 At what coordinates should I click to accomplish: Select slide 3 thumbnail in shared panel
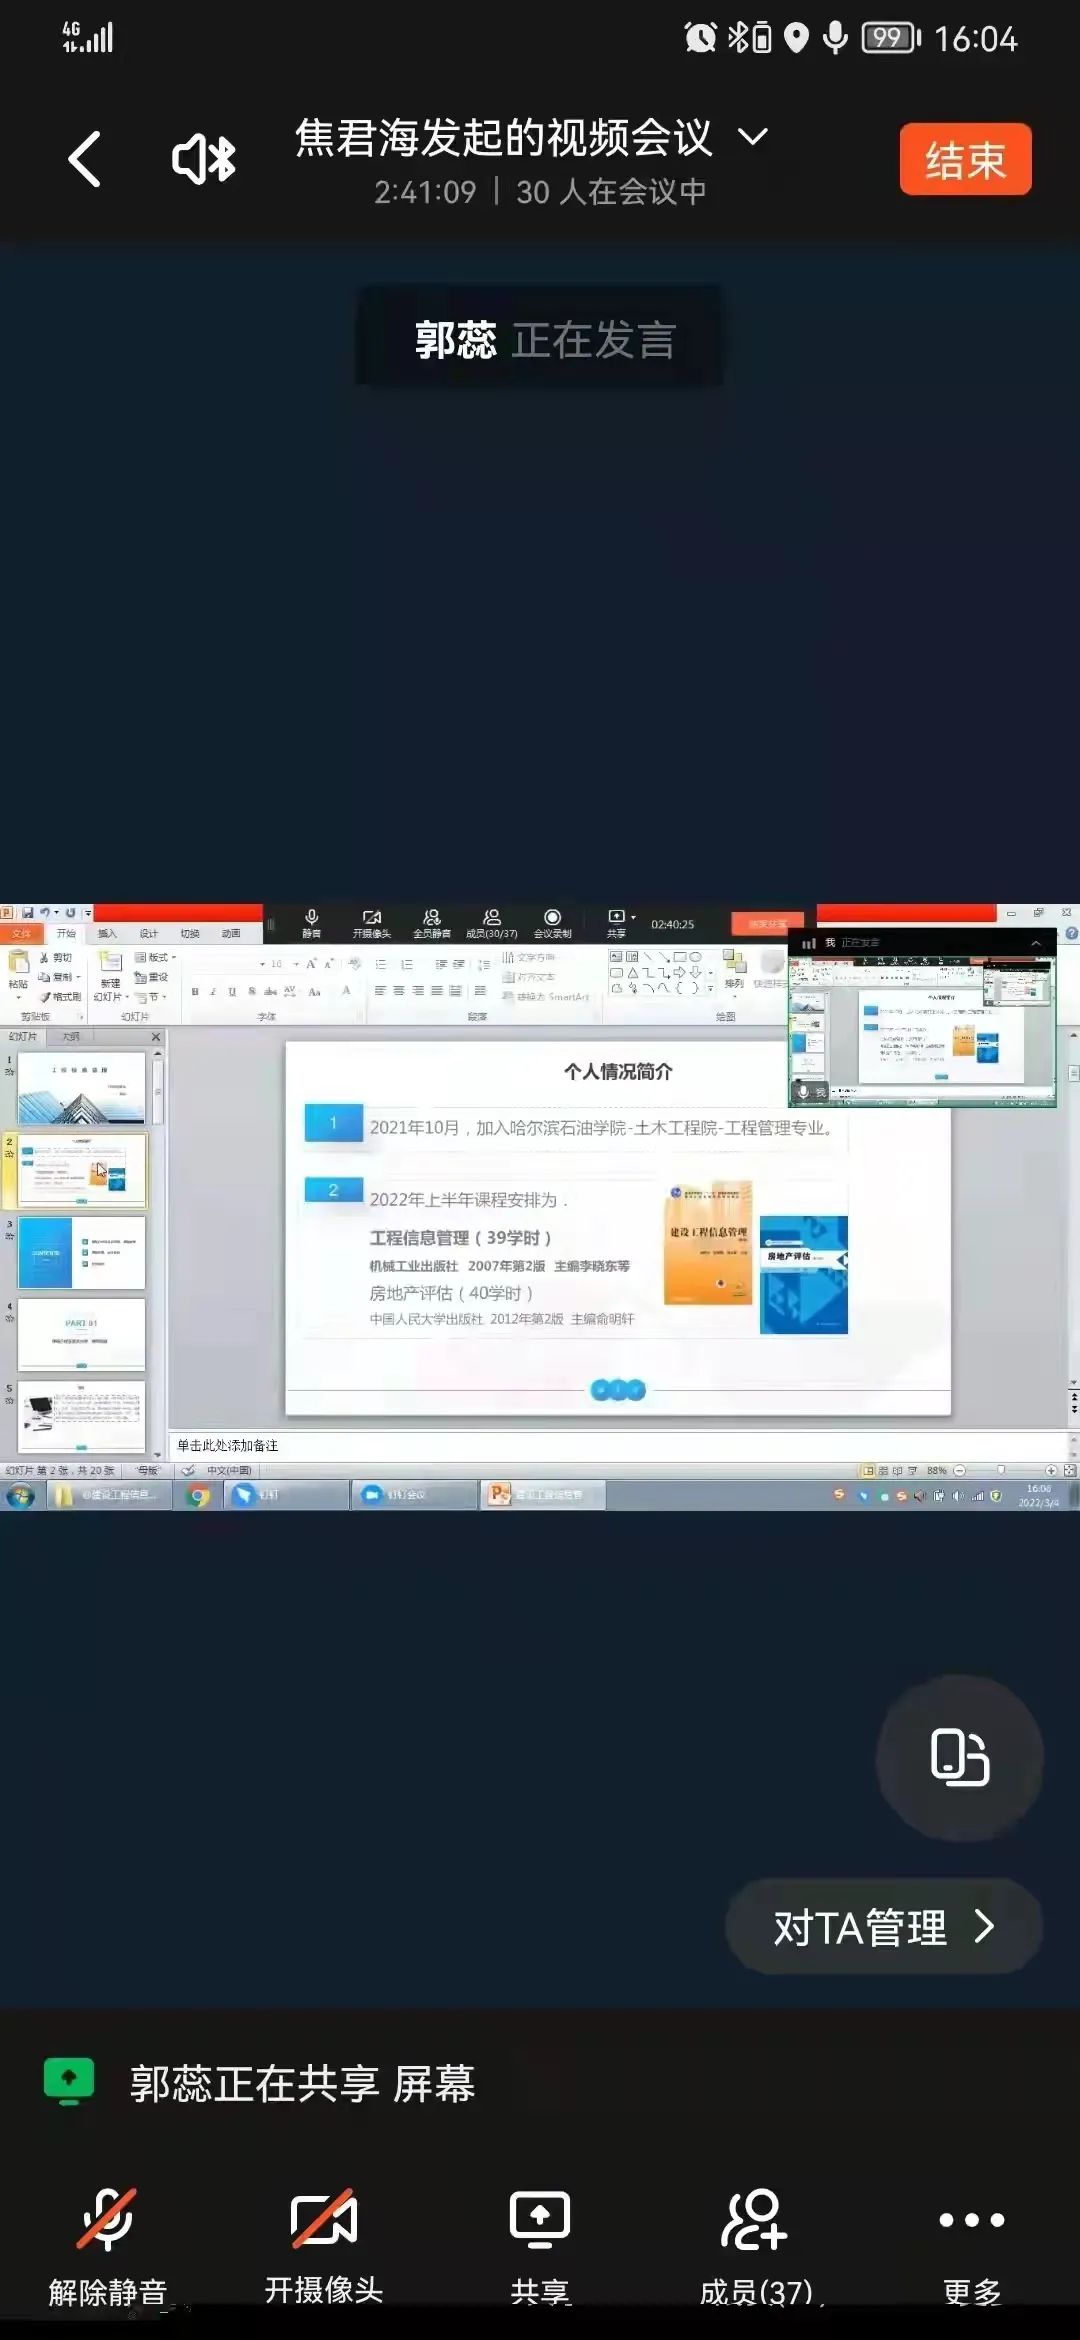(x=82, y=1252)
